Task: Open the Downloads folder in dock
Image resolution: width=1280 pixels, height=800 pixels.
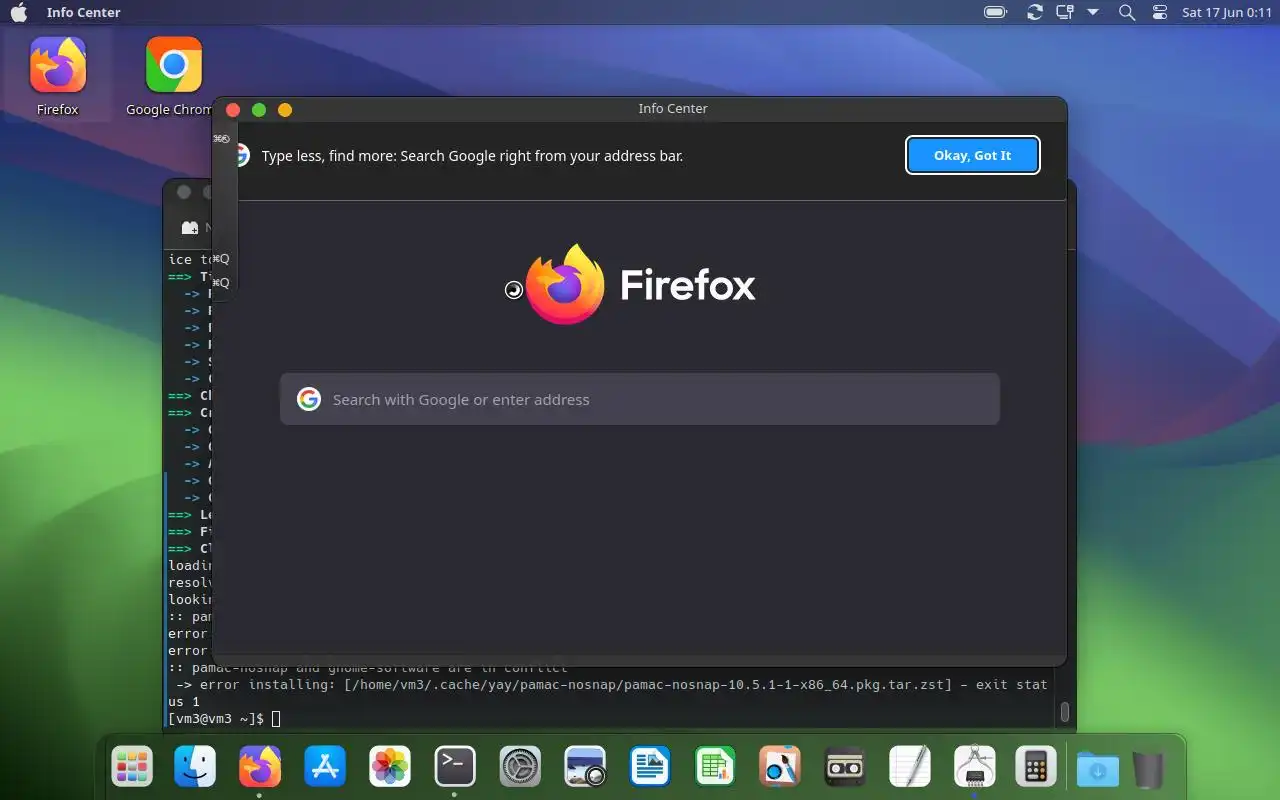Action: click(x=1097, y=768)
